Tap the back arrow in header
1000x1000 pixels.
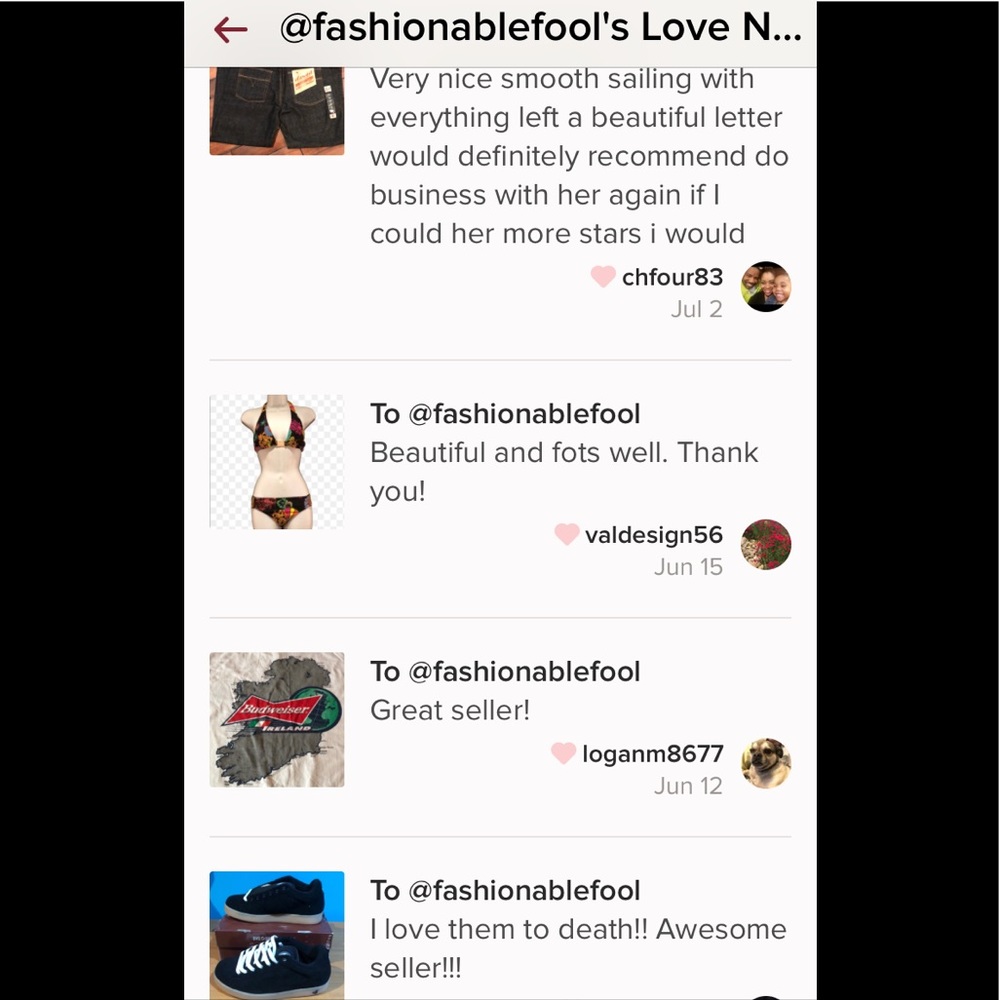click(230, 30)
